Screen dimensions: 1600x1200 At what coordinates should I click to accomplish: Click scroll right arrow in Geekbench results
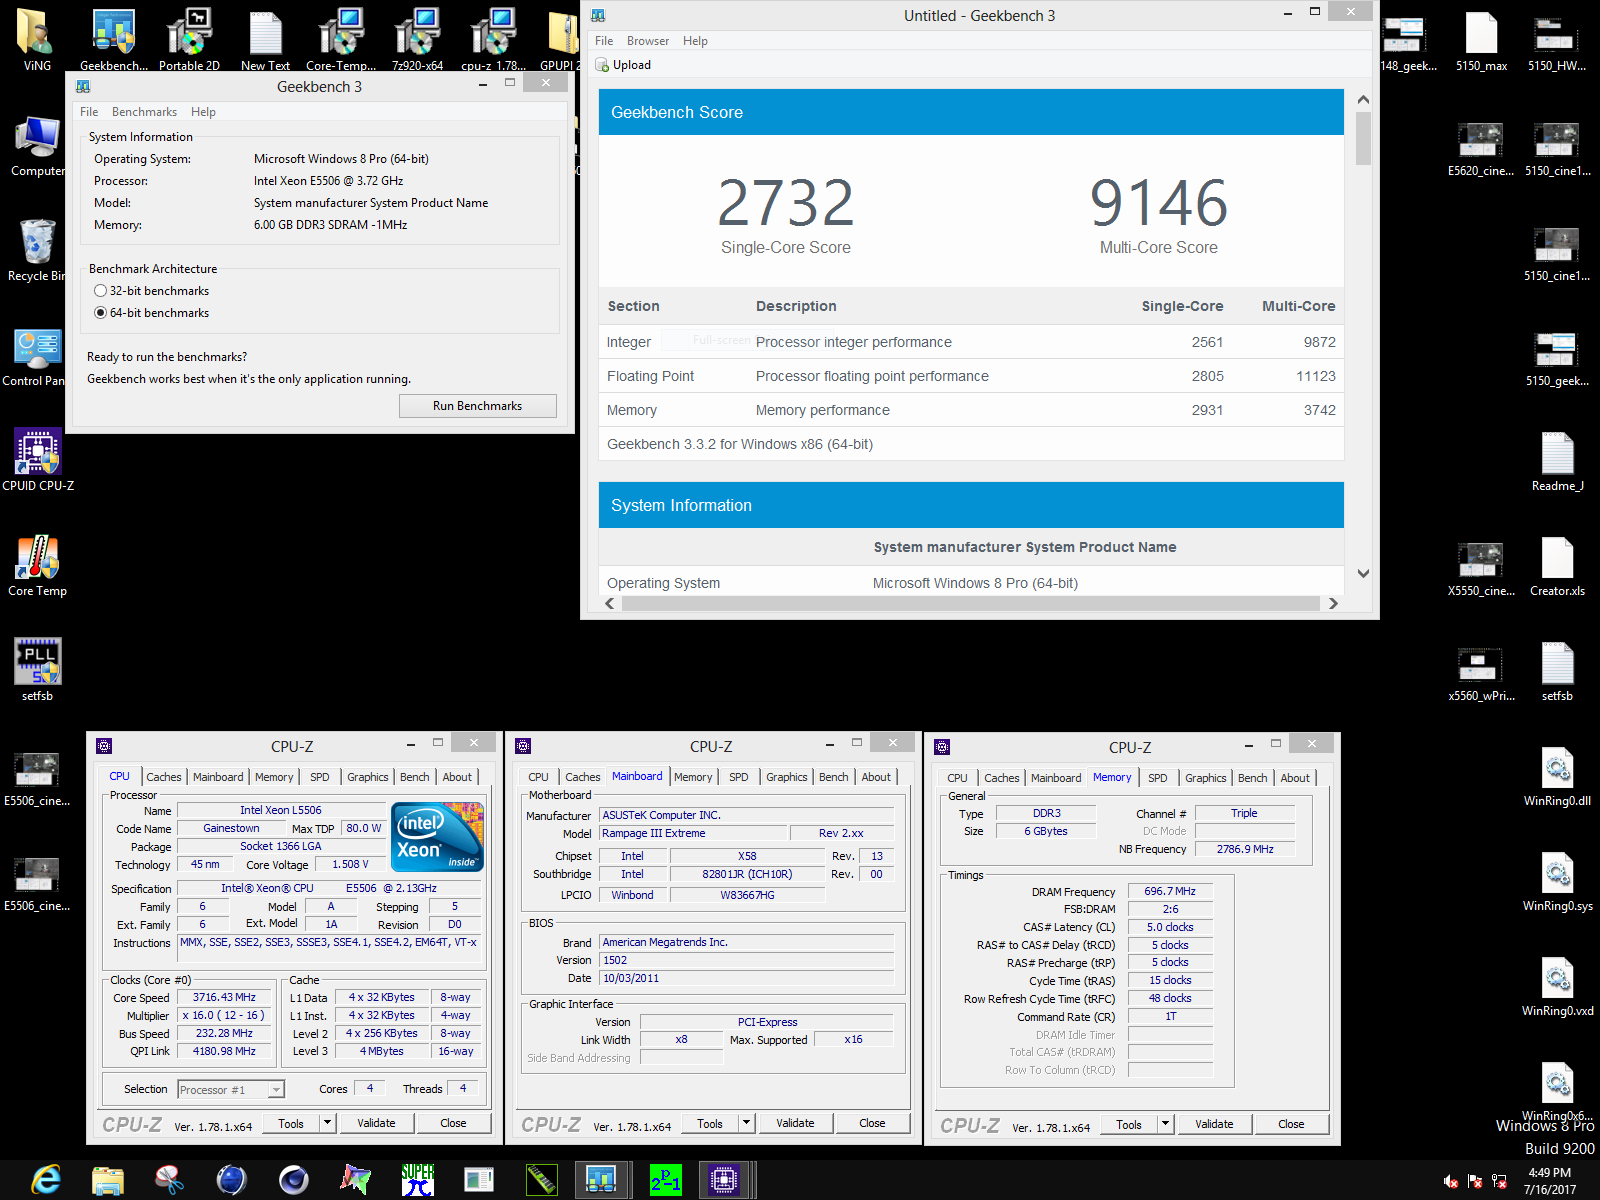(x=1333, y=603)
